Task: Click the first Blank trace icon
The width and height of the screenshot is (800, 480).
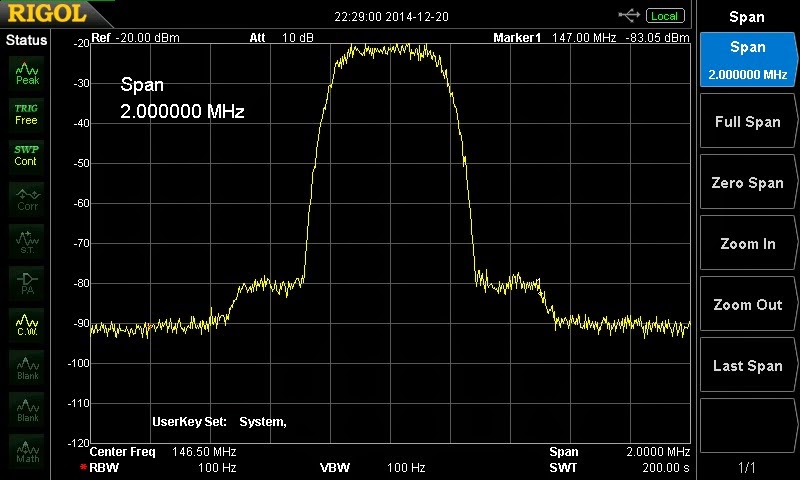Action: (x=27, y=367)
